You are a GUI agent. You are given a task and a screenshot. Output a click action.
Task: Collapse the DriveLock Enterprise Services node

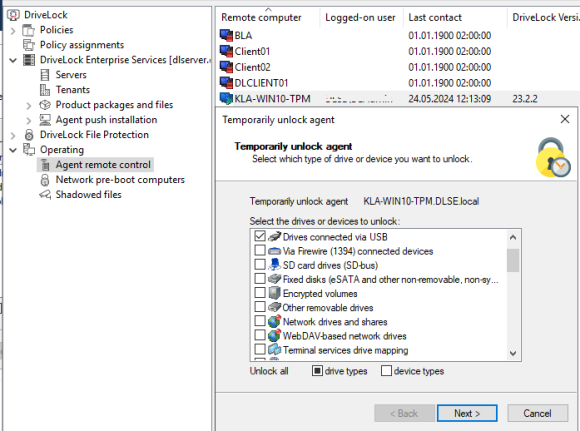(13, 60)
